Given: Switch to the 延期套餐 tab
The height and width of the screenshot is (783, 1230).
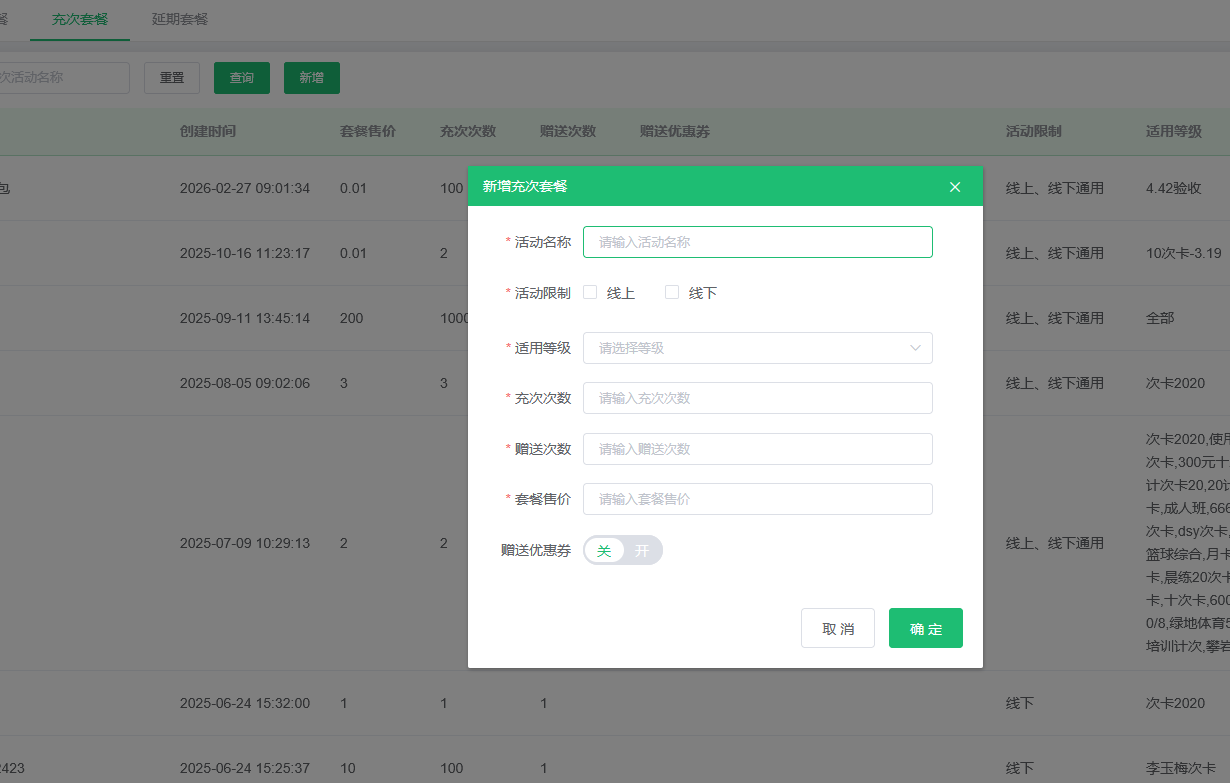Looking at the screenshot, I should [x=178, y=18].
